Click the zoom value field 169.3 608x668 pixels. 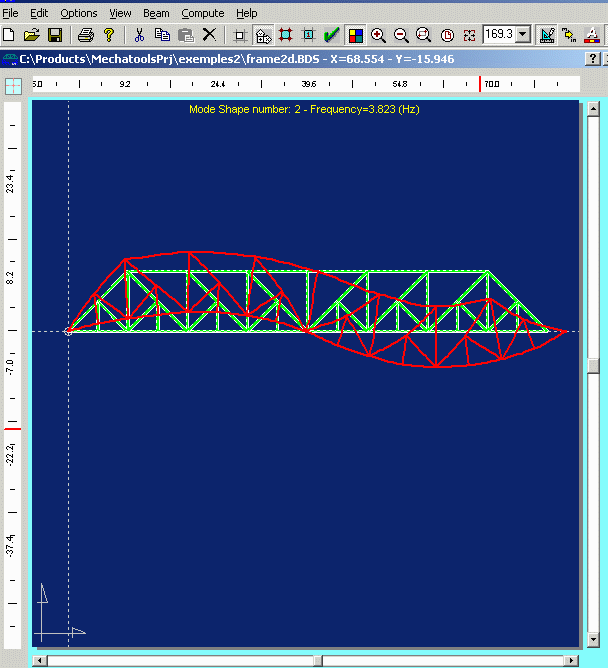click(499, 34)
